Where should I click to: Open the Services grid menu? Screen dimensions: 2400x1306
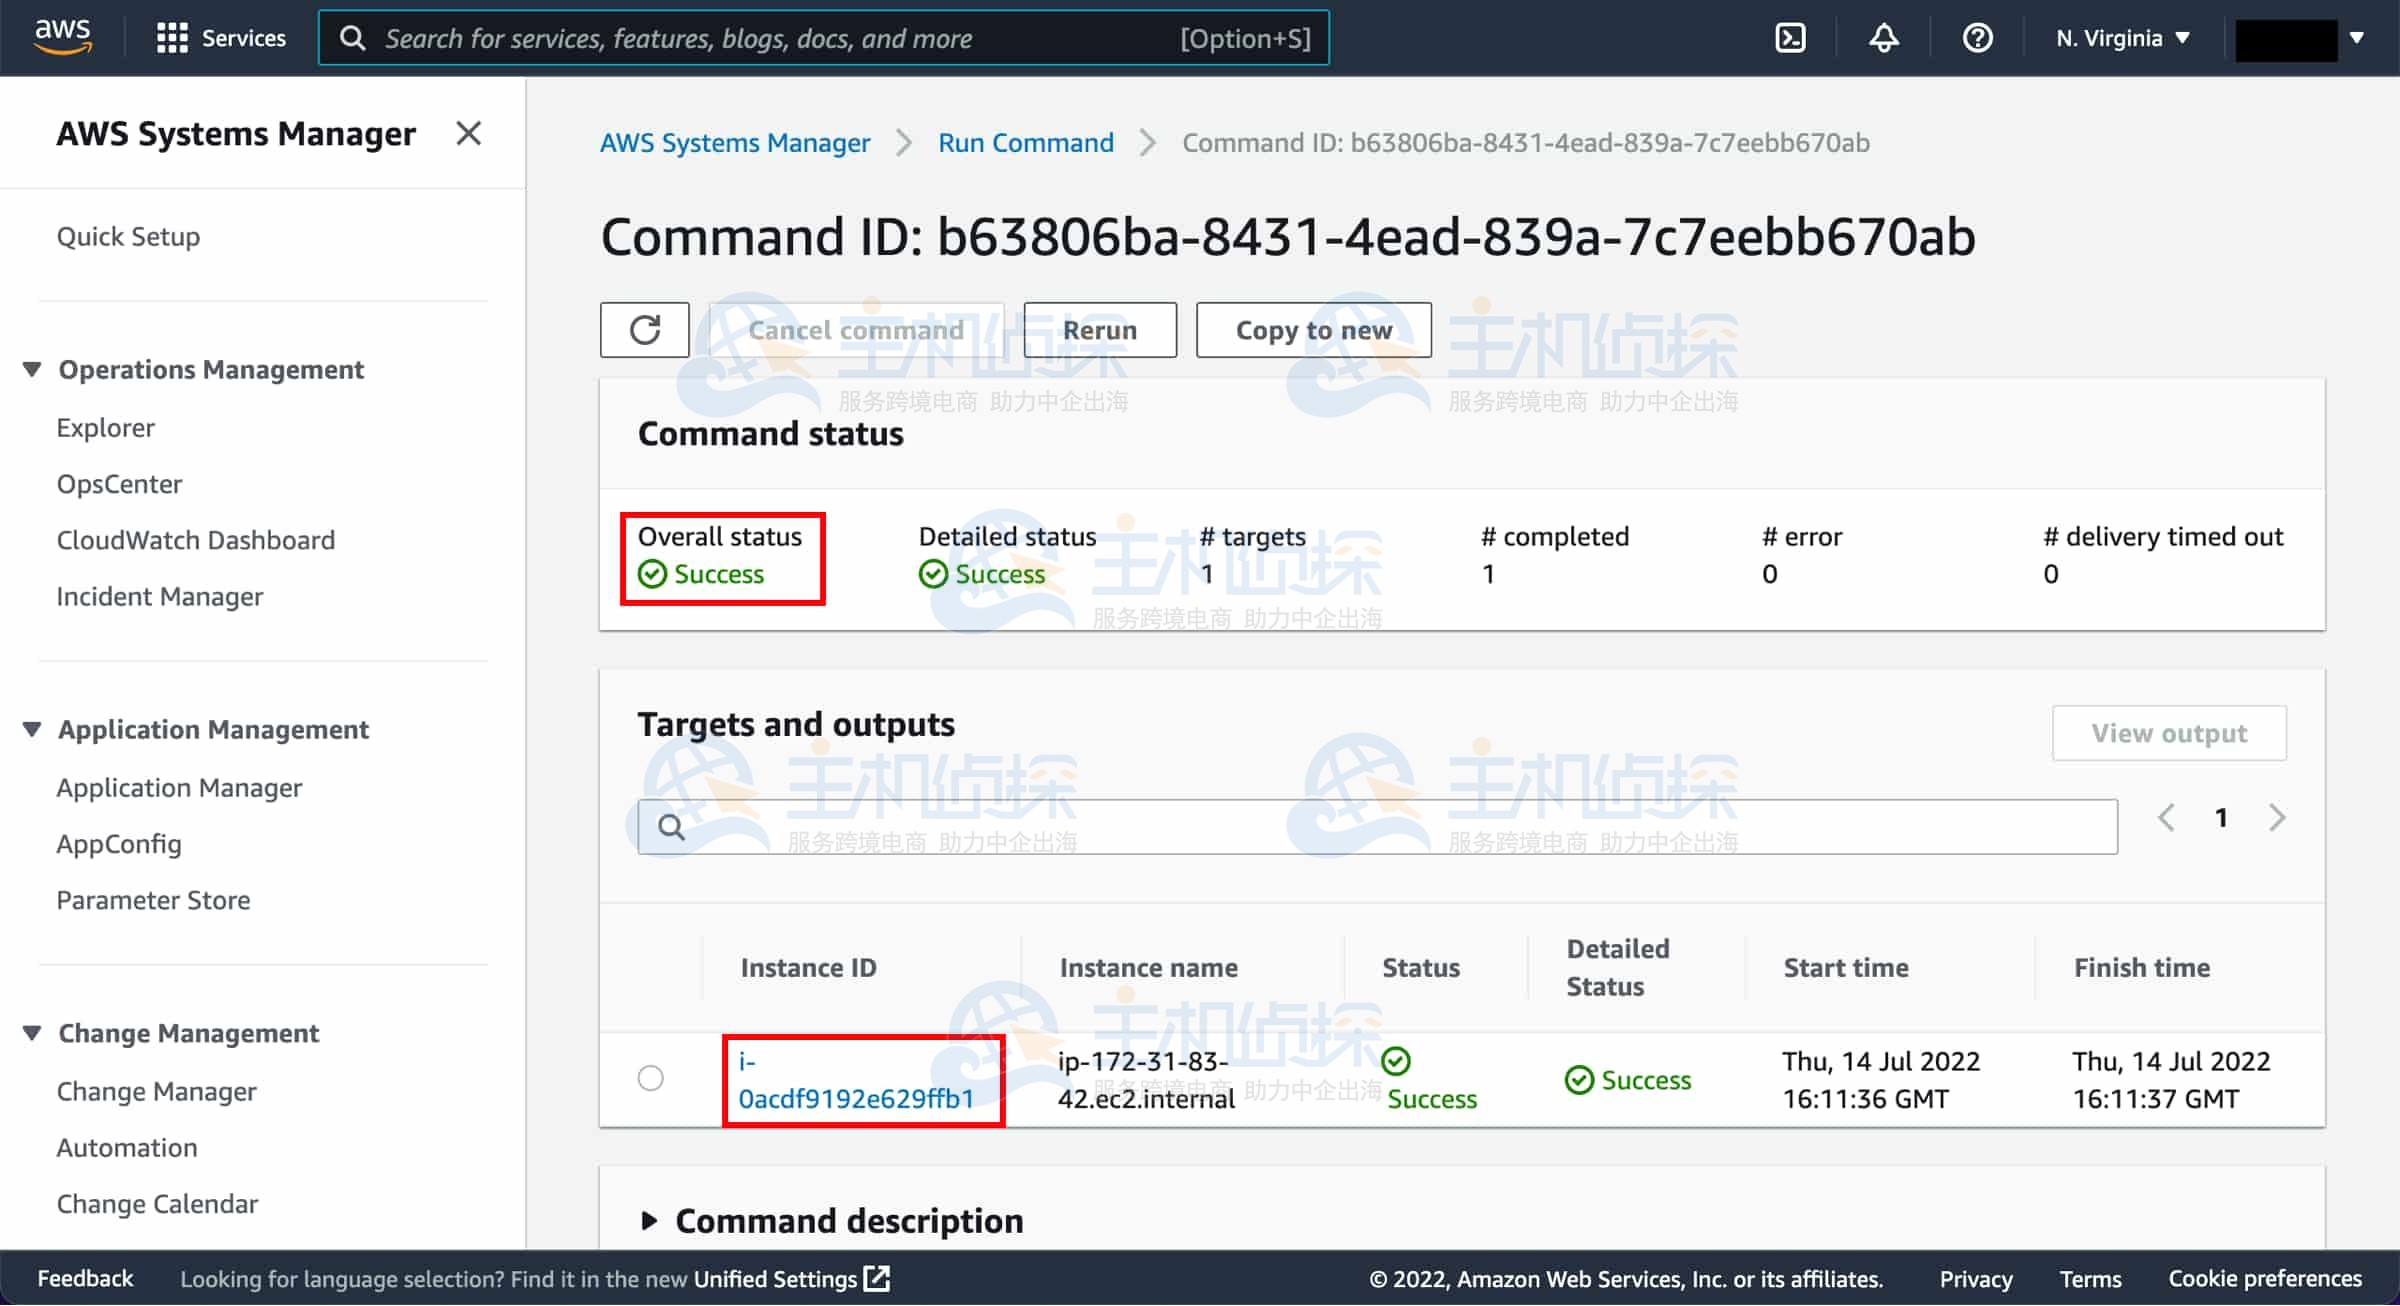point(221,38)
